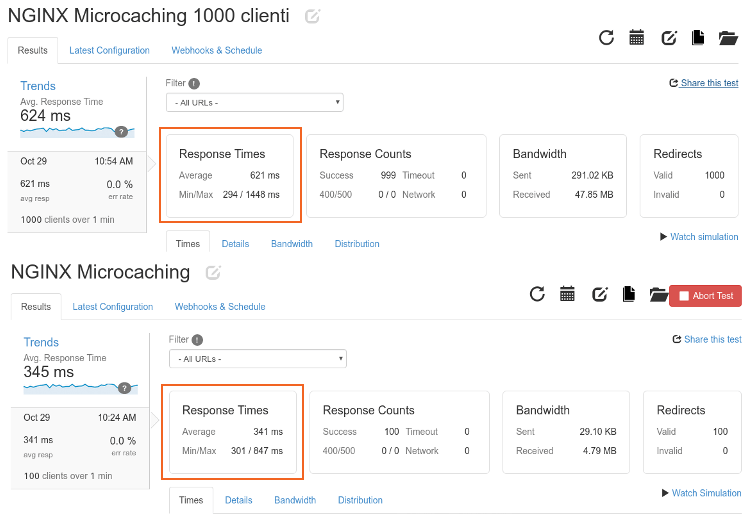Screen dimensions: 749x514
Task: Click question mark marker on the 345 ms trend chart
Action: (125, 388)
